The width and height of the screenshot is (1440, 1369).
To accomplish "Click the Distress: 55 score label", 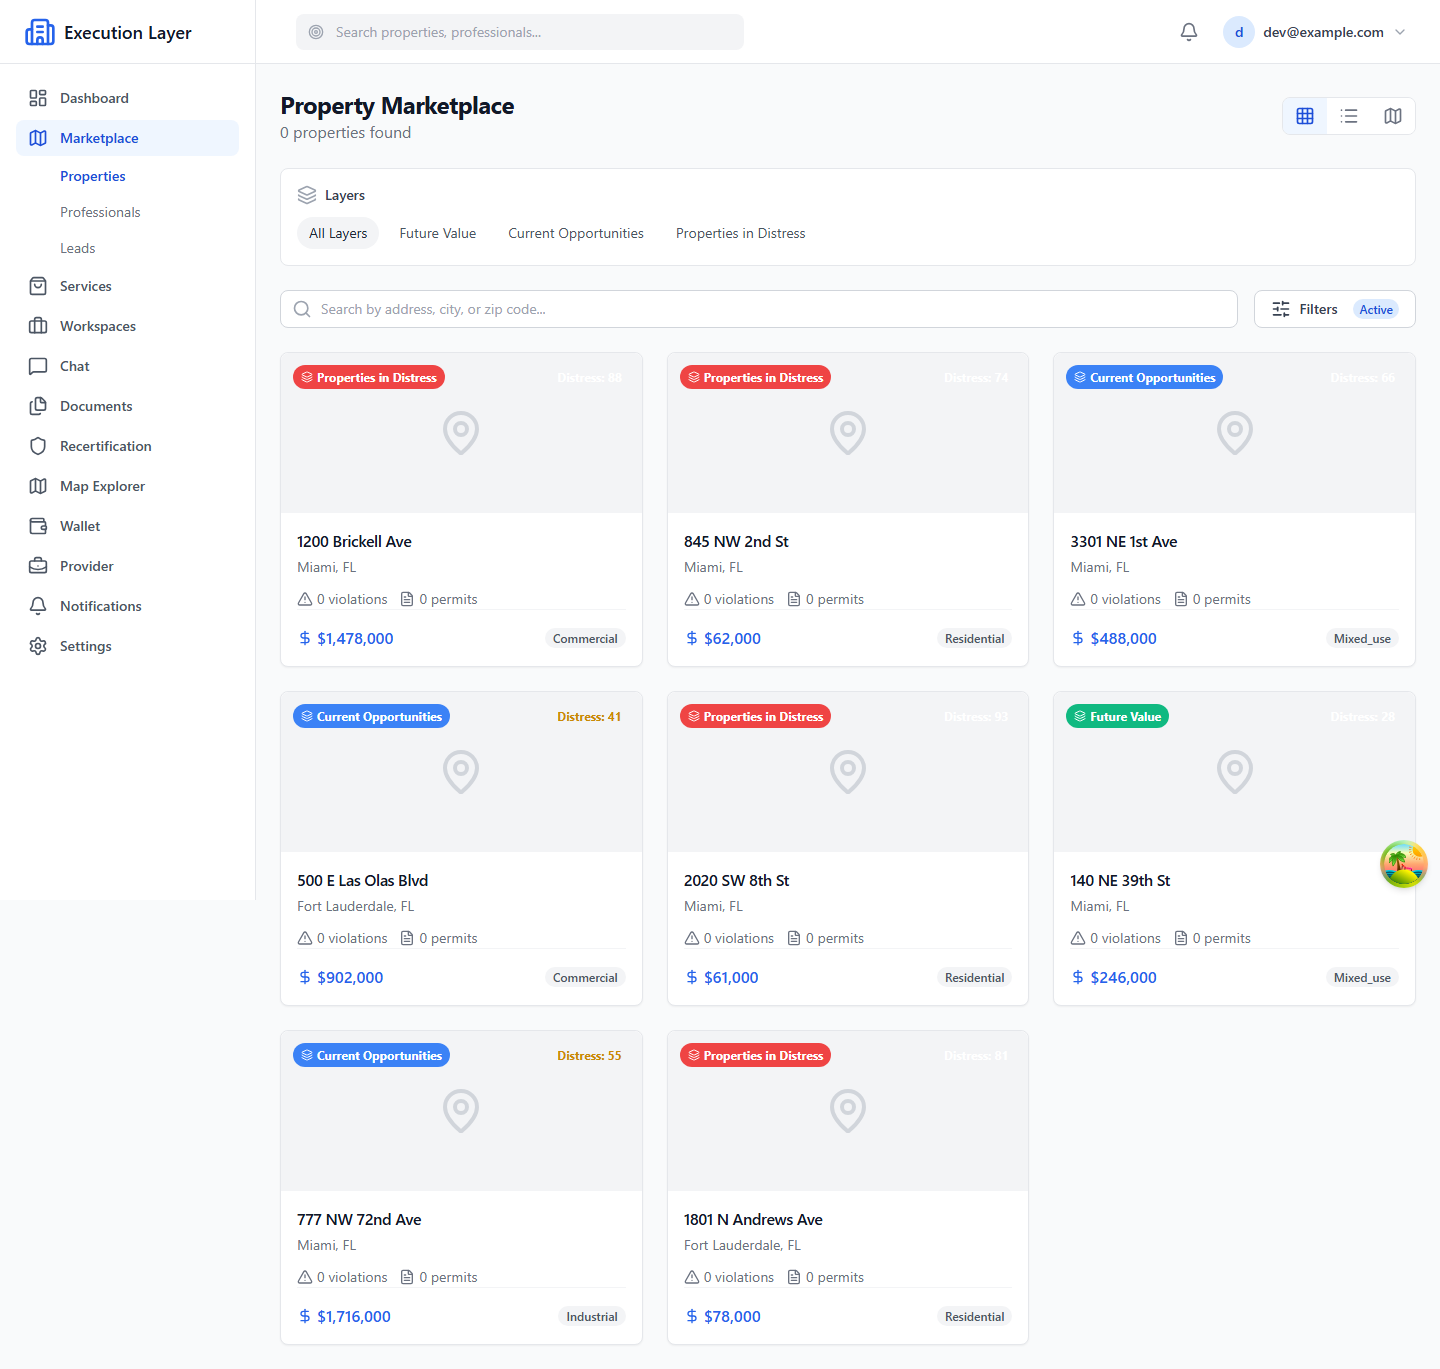I will pyautogui.click(x=589, y=1055).
